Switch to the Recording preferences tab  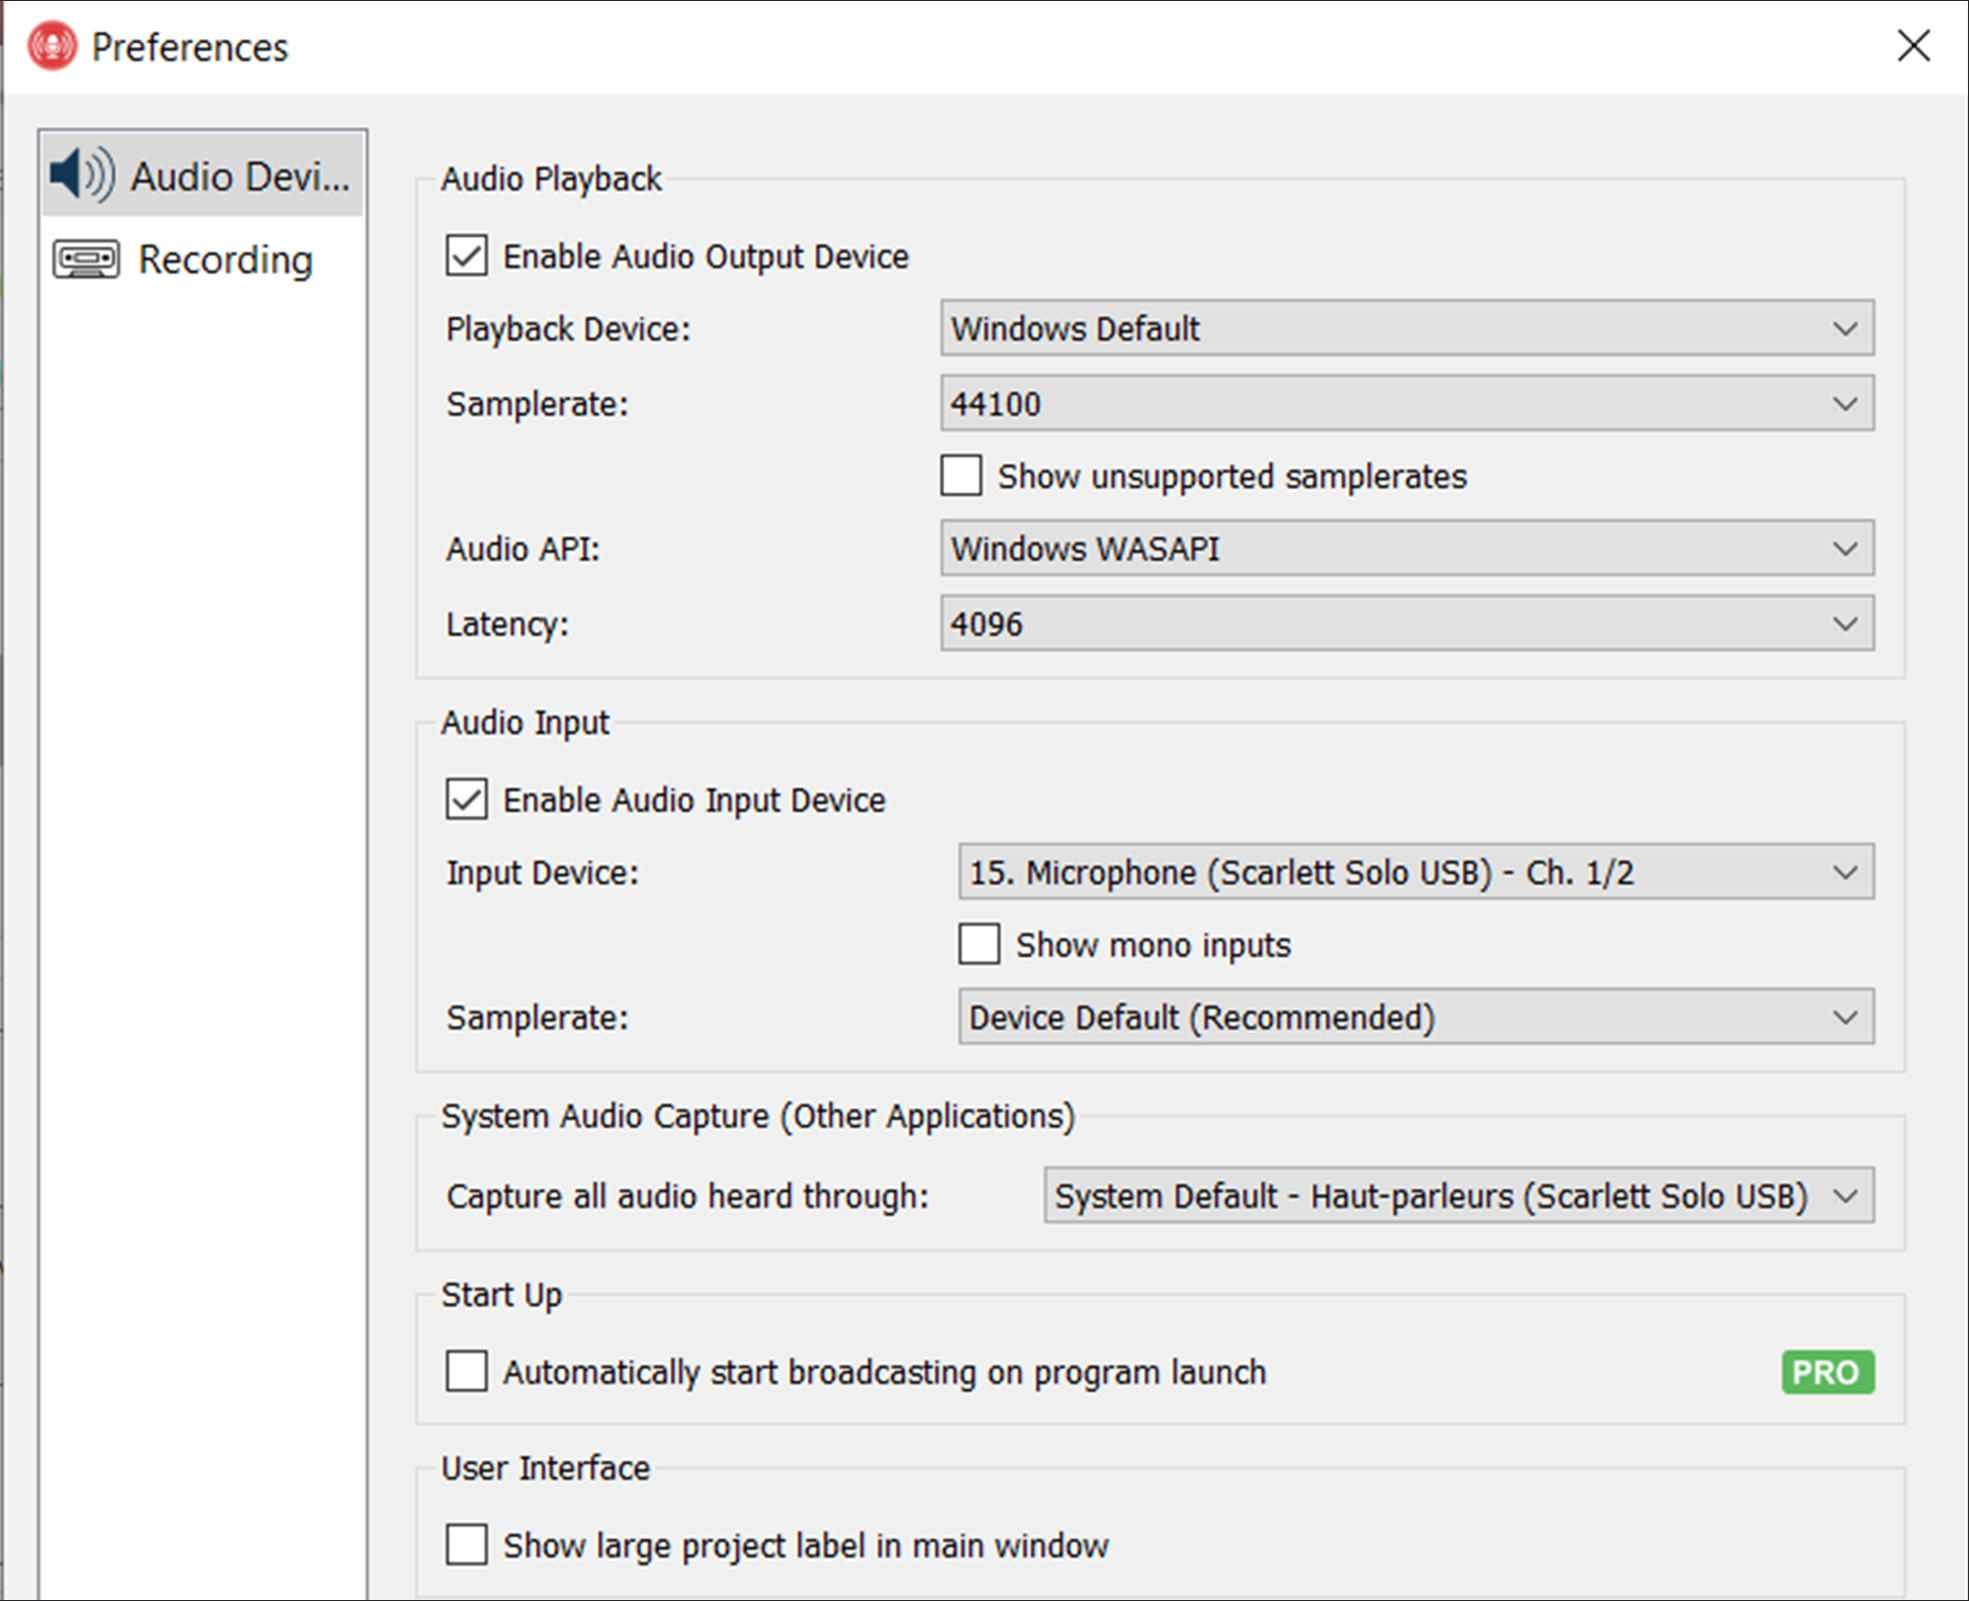[225, 260]
